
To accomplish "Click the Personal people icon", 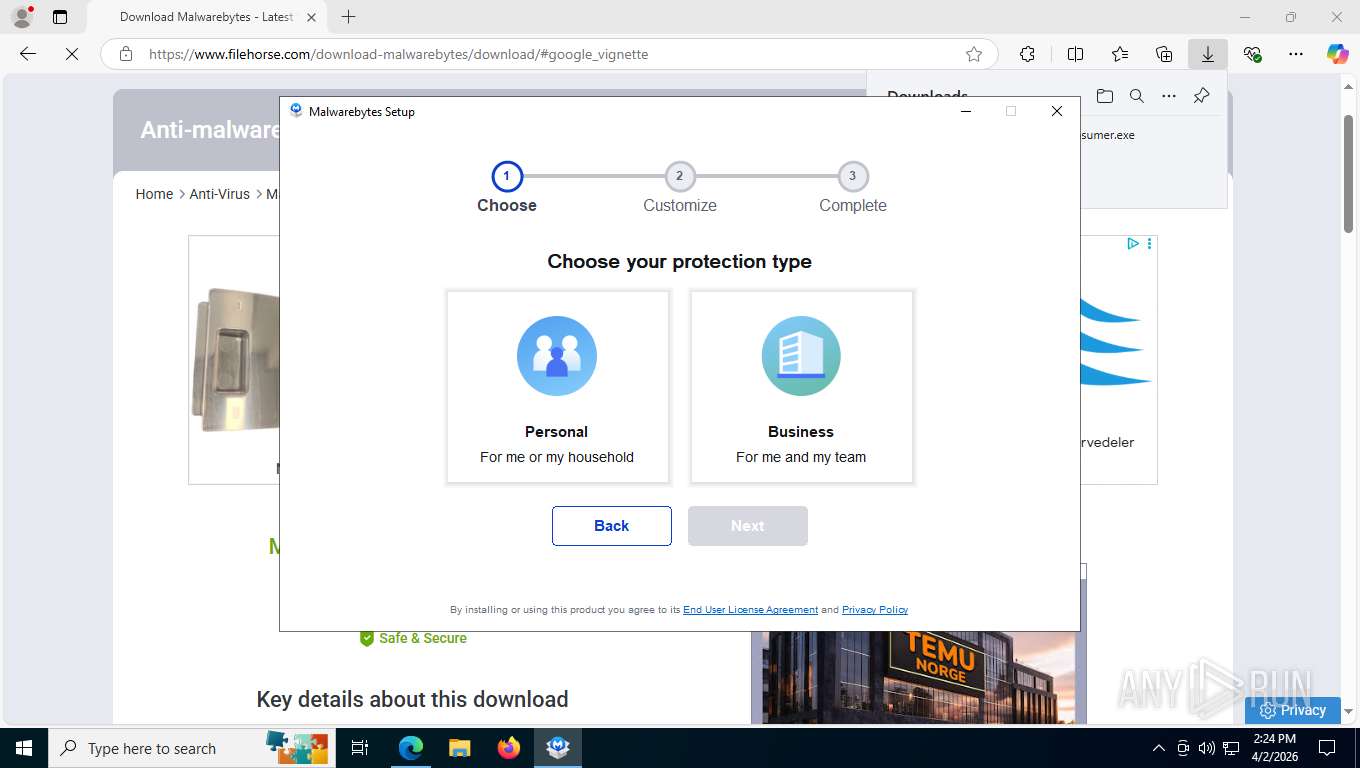I will coord(557,356).
